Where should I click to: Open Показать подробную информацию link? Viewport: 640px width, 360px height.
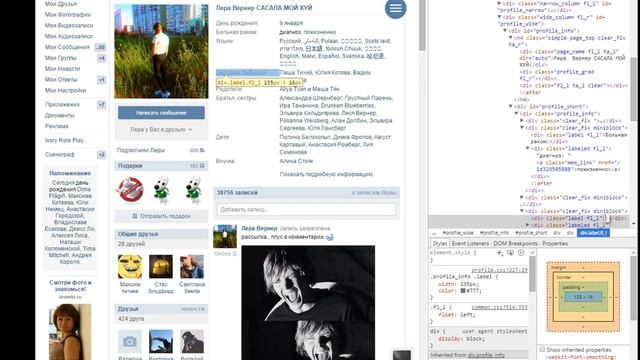click(x=326, y=174)
